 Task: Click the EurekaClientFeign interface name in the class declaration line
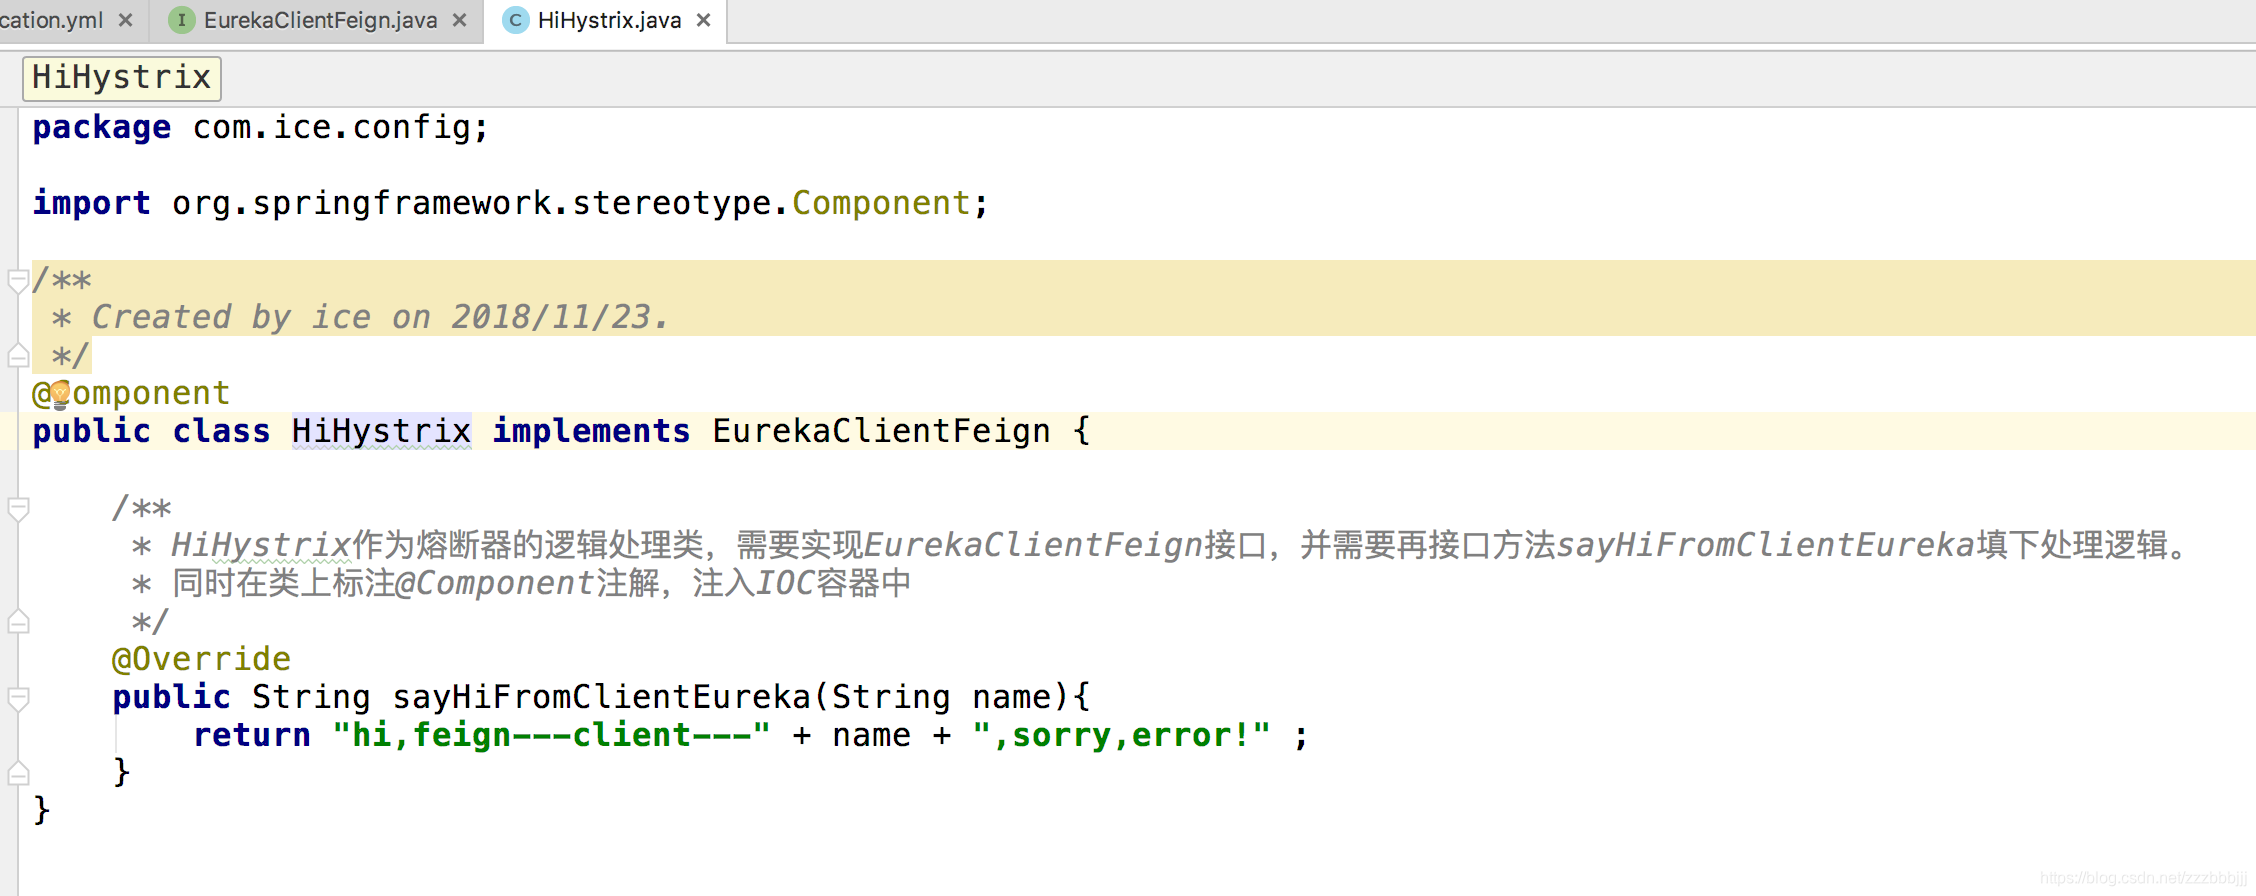pyautogui.click(x=881, y=431)
